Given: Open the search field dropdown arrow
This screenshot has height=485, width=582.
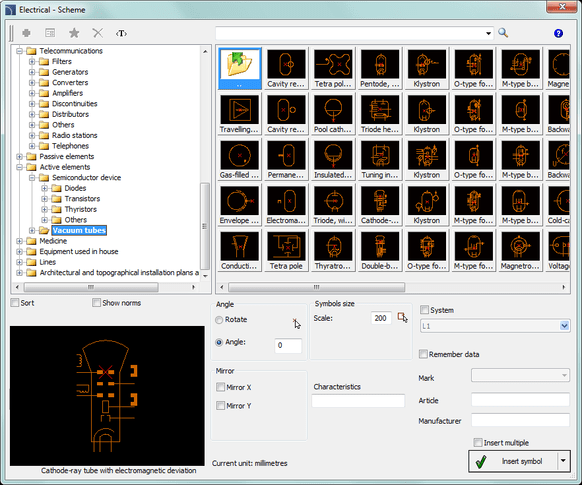Looking at the screenshot, I should [488, 33].
